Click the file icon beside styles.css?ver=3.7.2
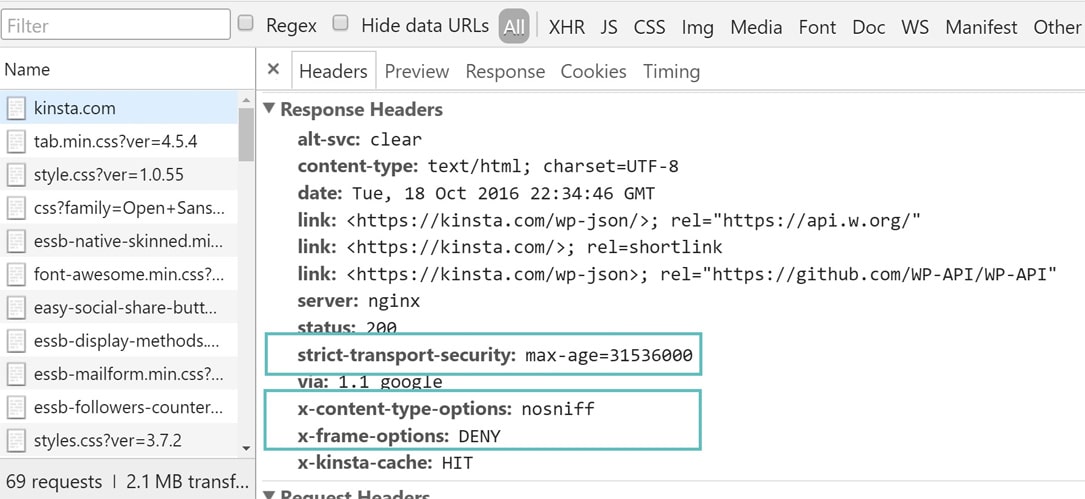The height and width of the screenshot is (499, 1085). (16, 440)
